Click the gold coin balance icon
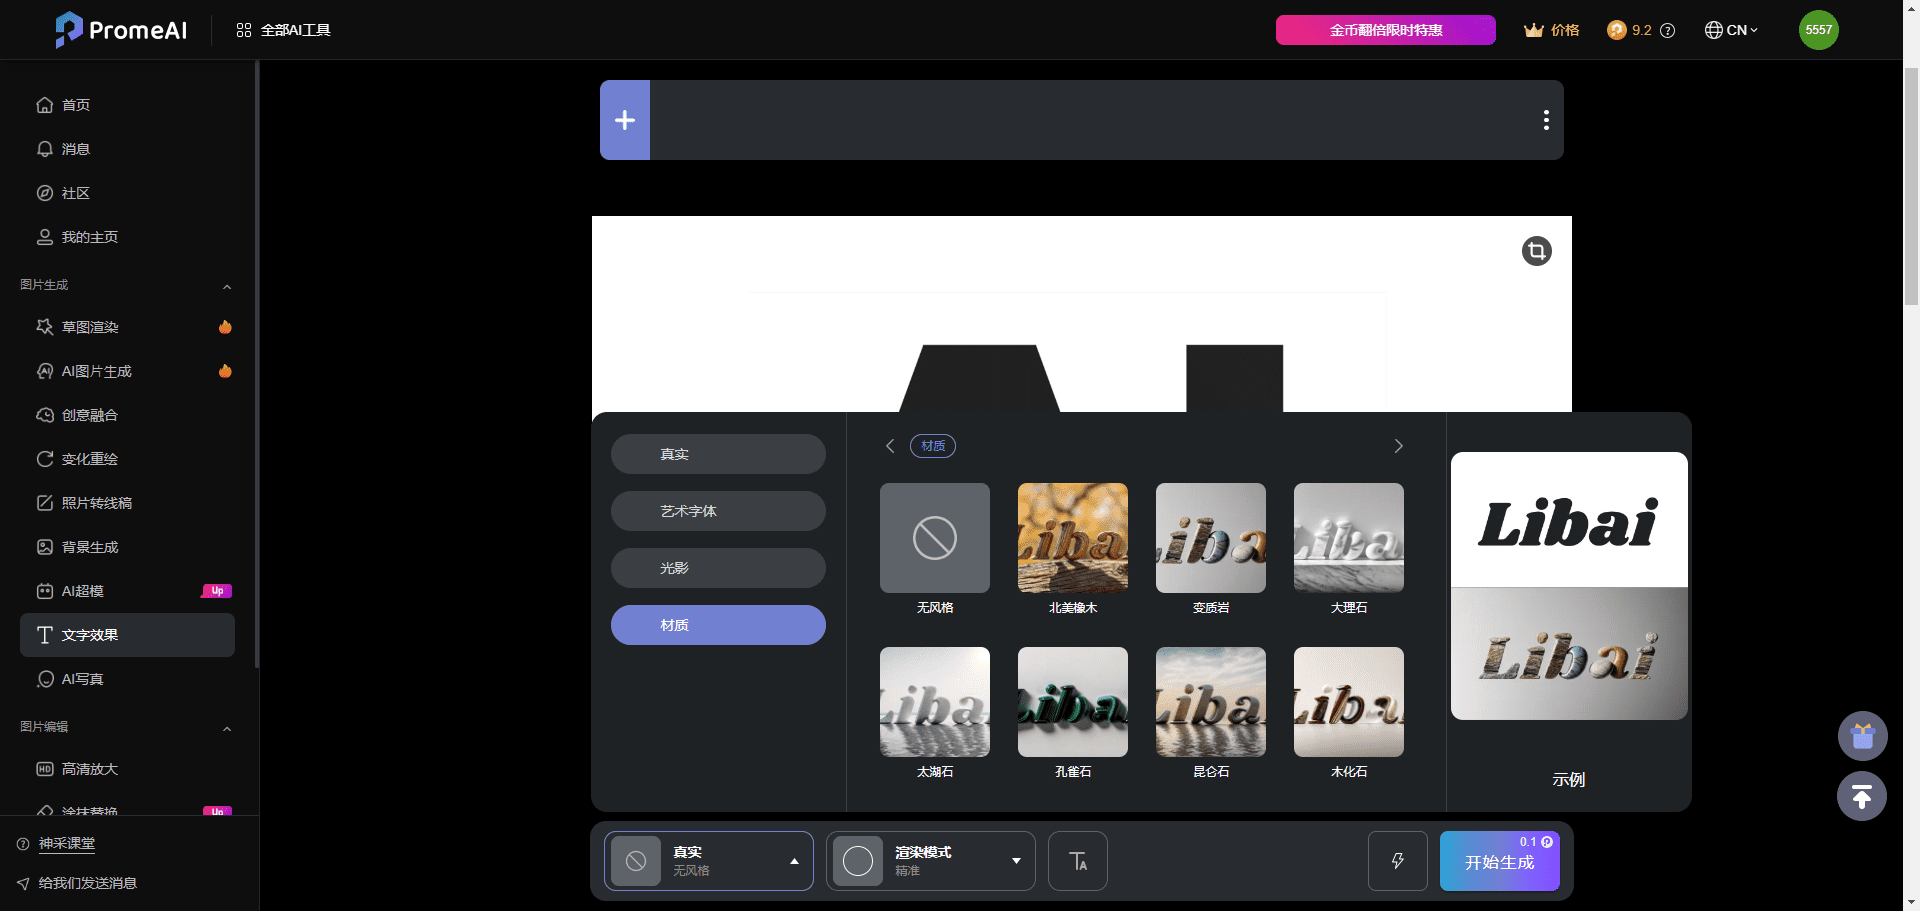 [x=1616, y=30]
